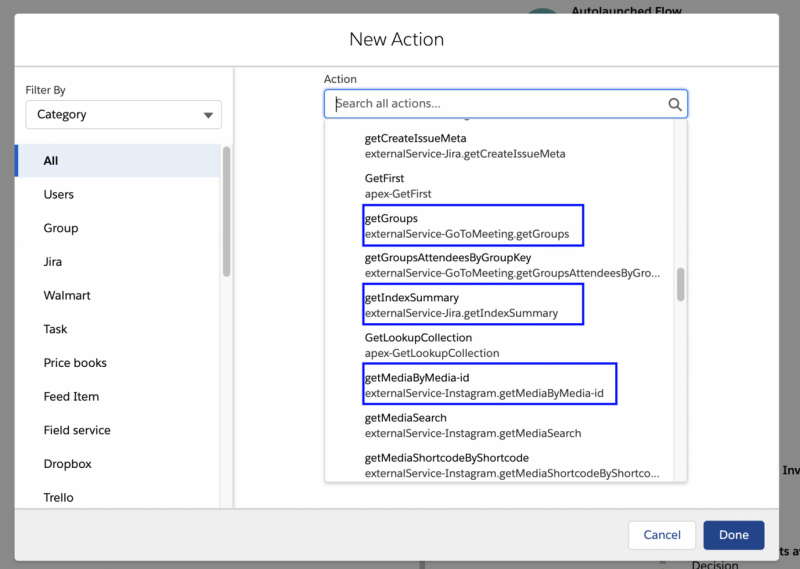Image resolution: width=800 pixels, height=569 pixels.
Task: Choose the getMediaSearch Instagram action
Action: click(499, 425)
